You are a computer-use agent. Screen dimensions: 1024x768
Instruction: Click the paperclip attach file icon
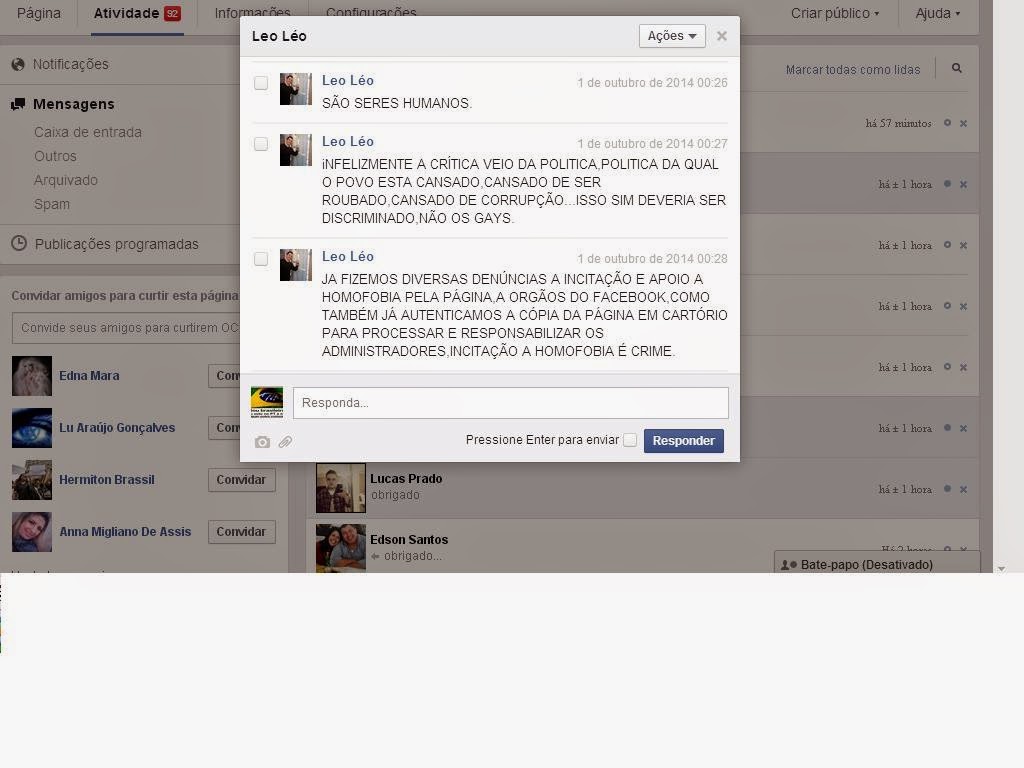[x=285, y=442]
